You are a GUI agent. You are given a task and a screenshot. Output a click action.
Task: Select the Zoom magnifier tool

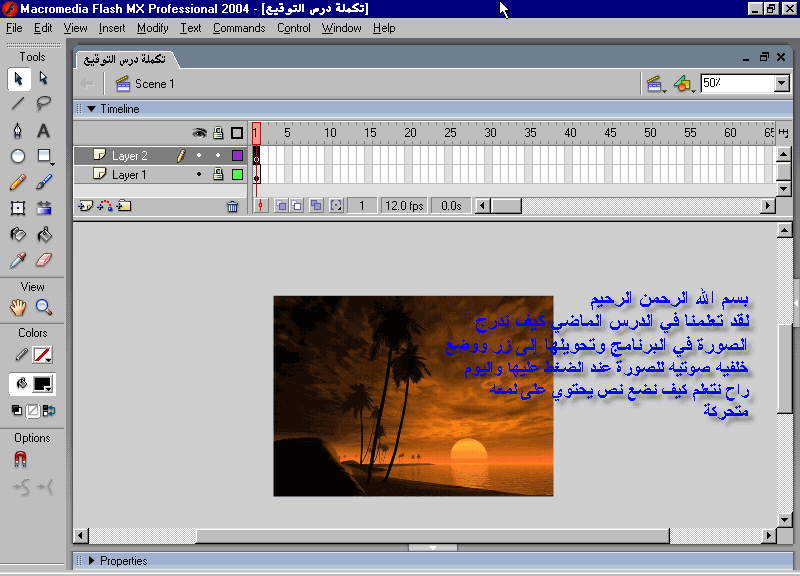pyautogui.click(x=44, y=307)
